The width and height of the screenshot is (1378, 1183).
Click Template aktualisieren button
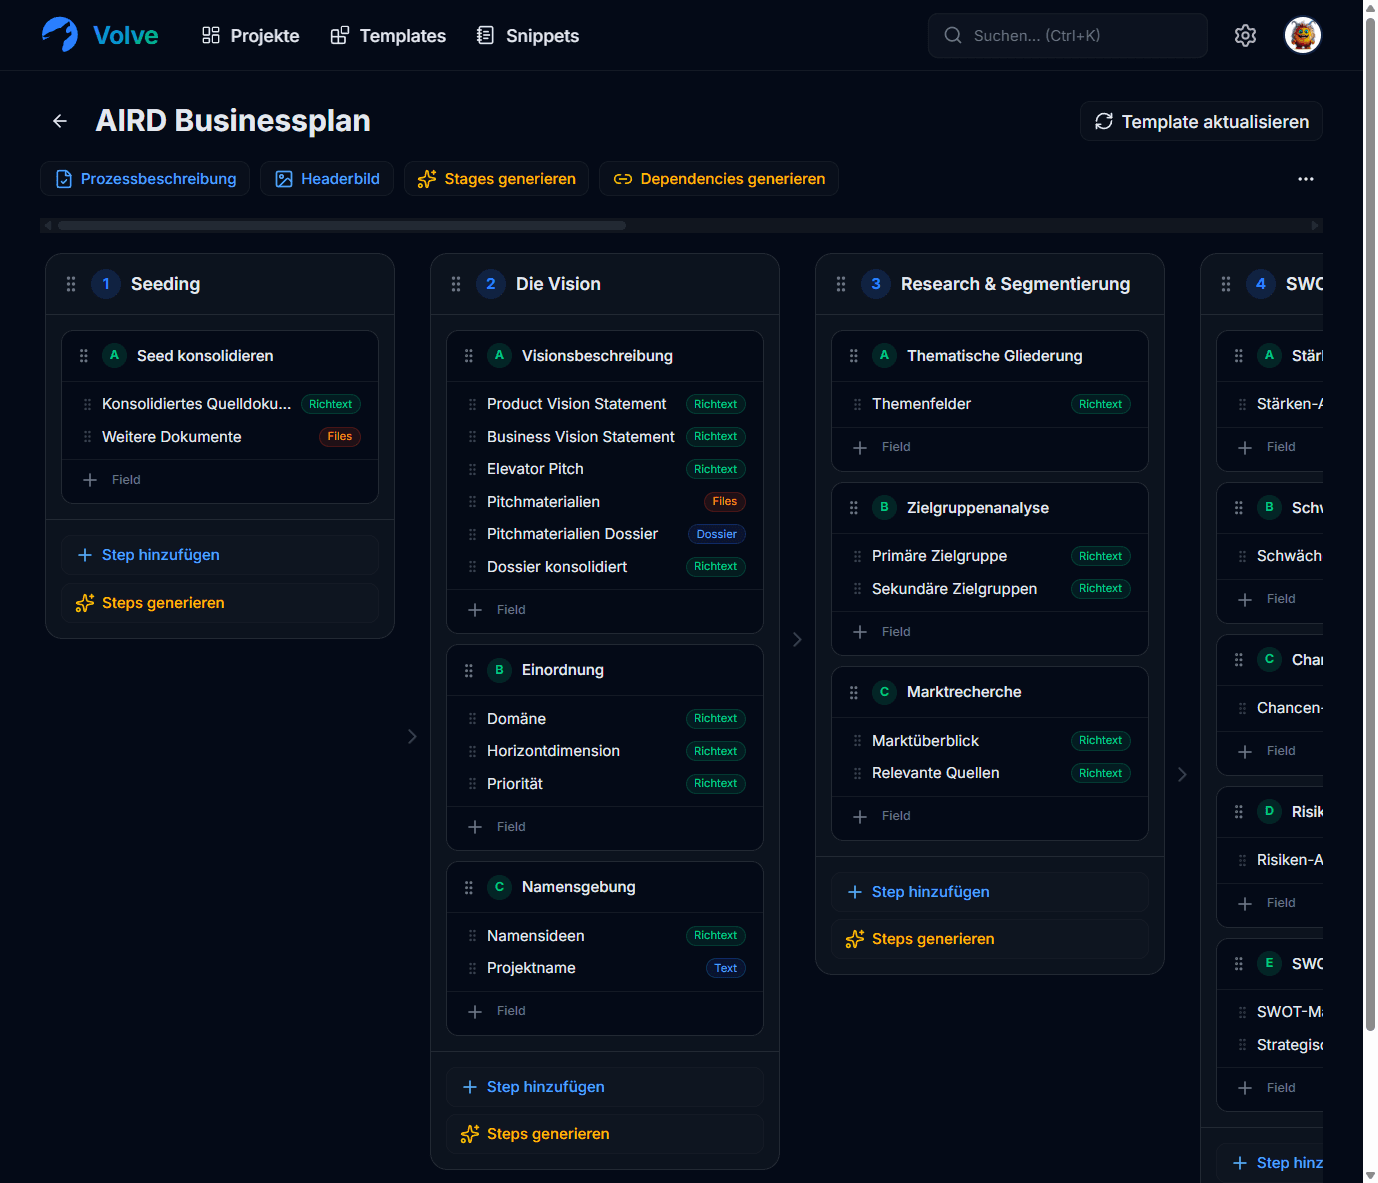1201,121
